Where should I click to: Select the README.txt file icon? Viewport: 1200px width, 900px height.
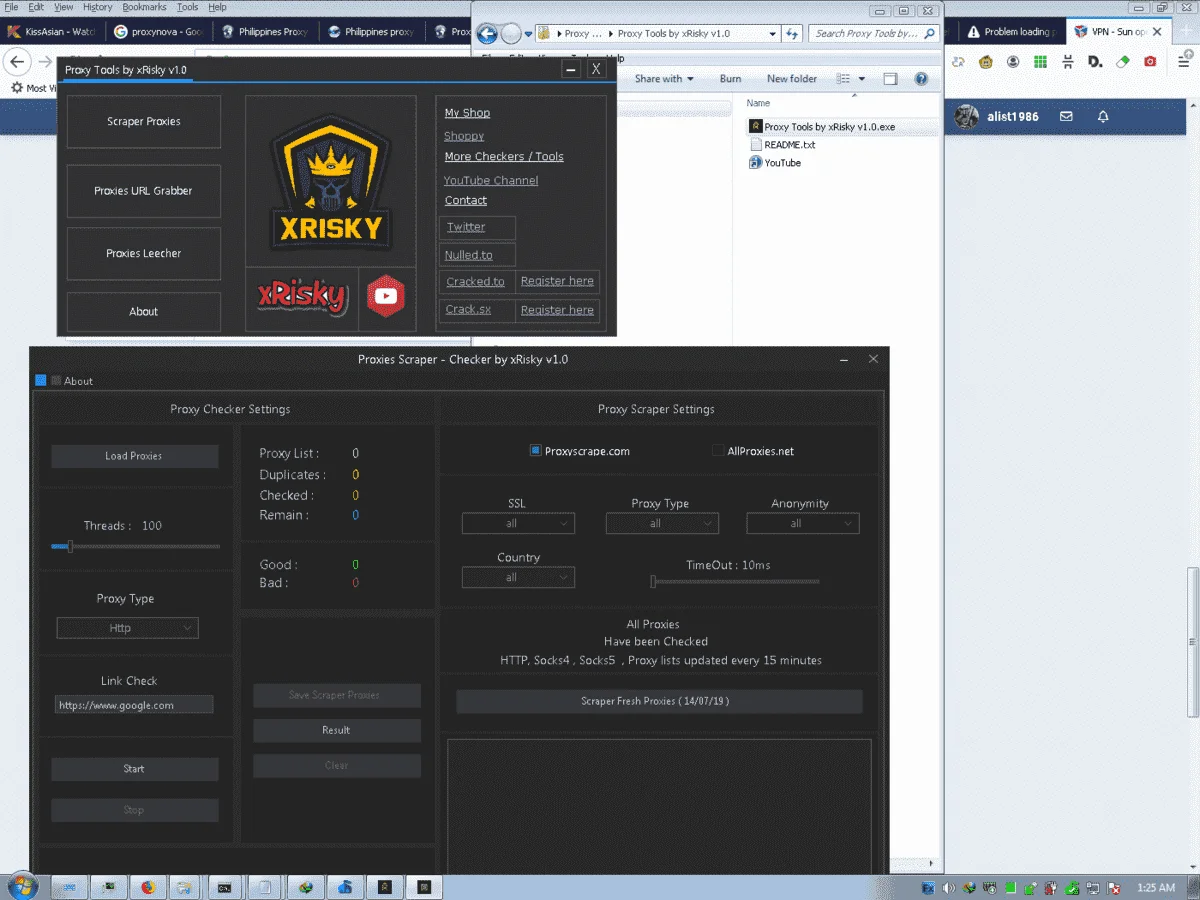(x=756, y=145)
